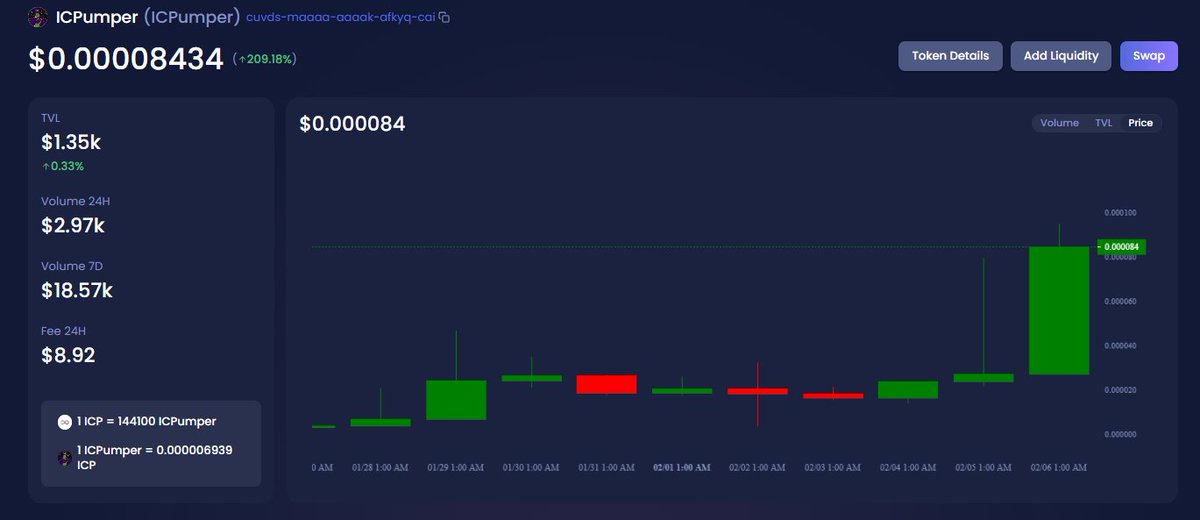Open Token Details
The height and width of the screenshot is (520, 1200).
pyautogui.click(x=950, y=56)
